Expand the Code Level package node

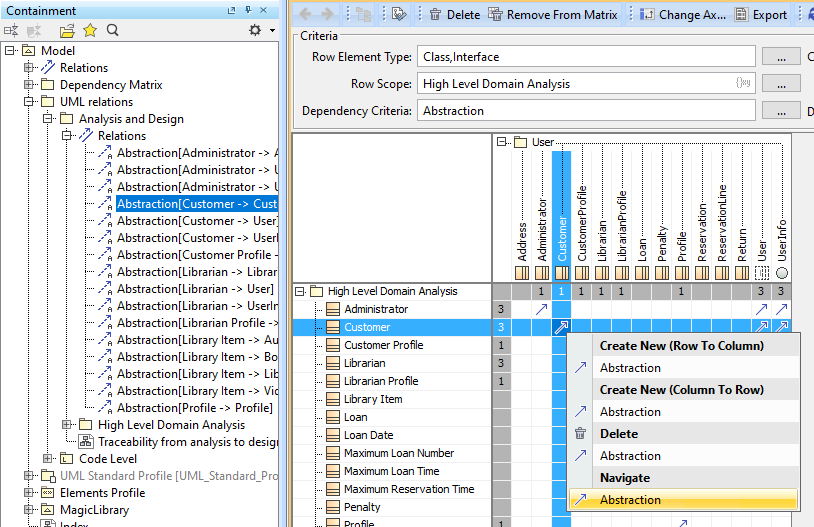click(x=47, y=459)
